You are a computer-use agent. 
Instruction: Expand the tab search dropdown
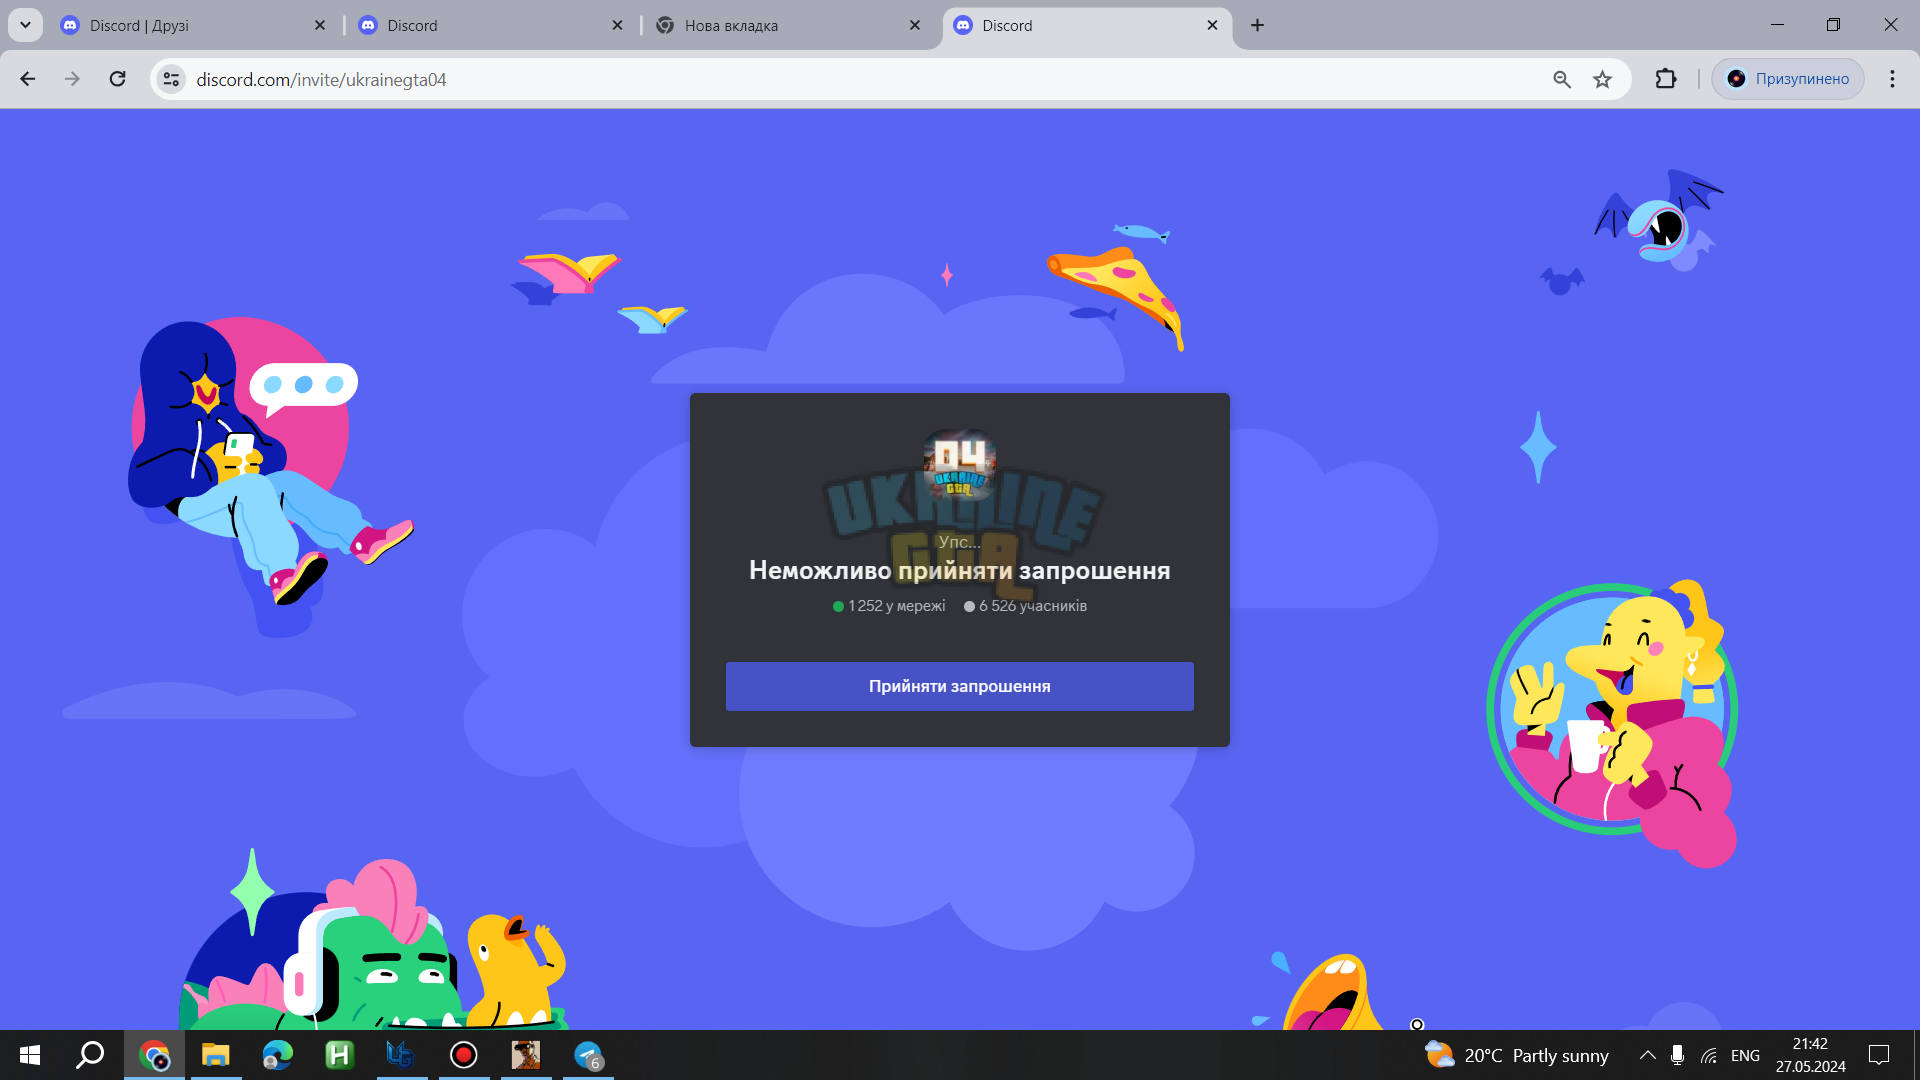[x=25, y=26]
